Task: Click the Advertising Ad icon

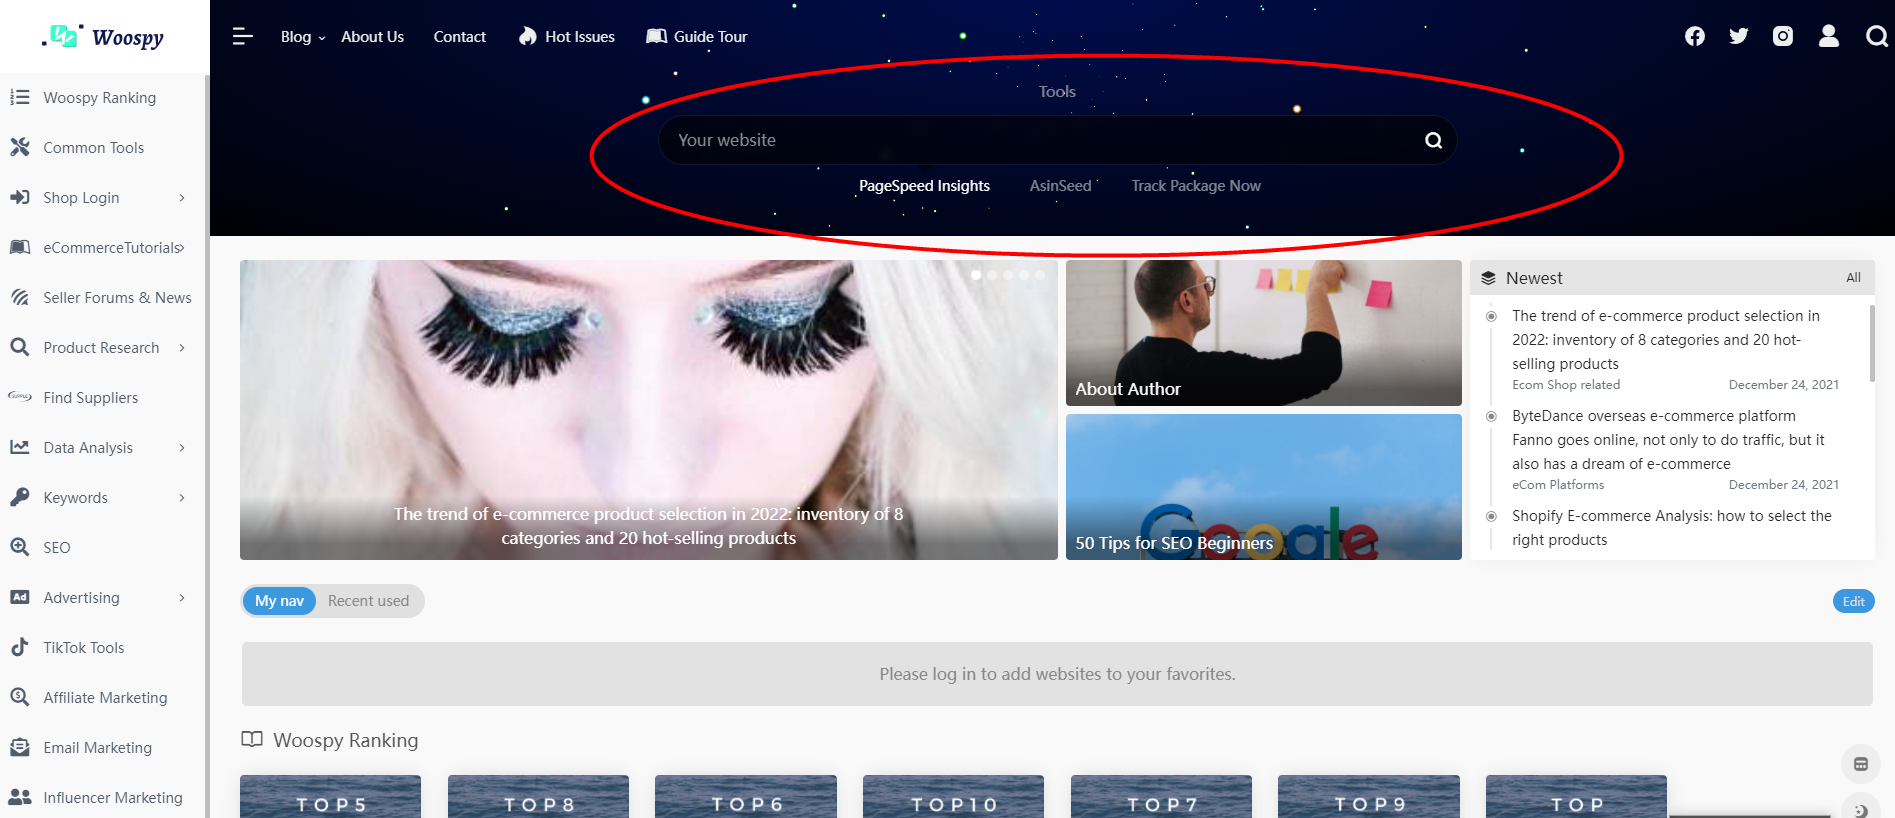Action: [19, 597]
